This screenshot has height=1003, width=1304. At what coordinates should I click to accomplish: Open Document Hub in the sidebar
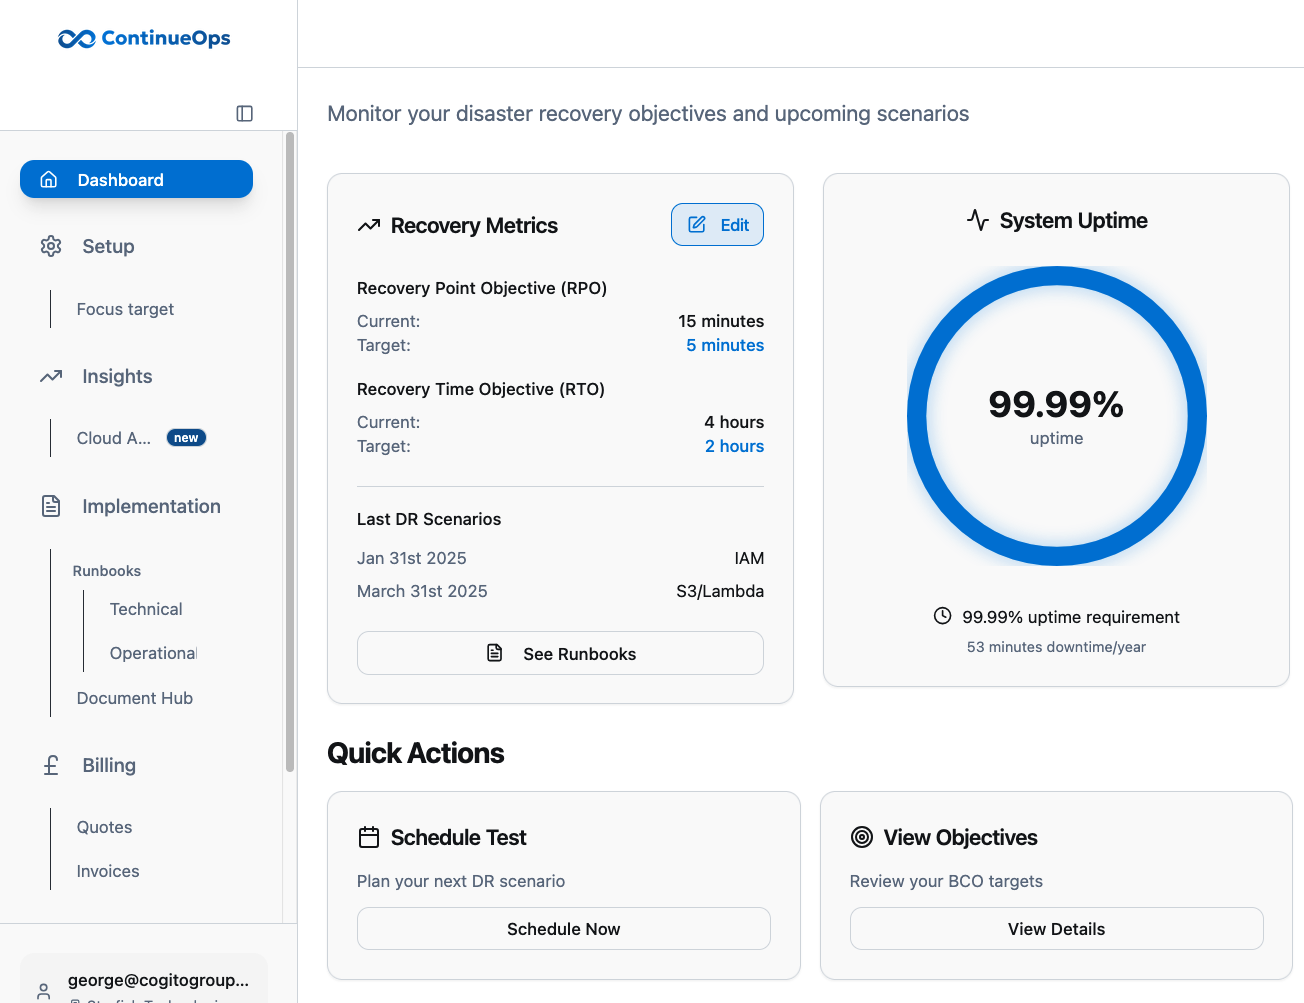(135, 698)
